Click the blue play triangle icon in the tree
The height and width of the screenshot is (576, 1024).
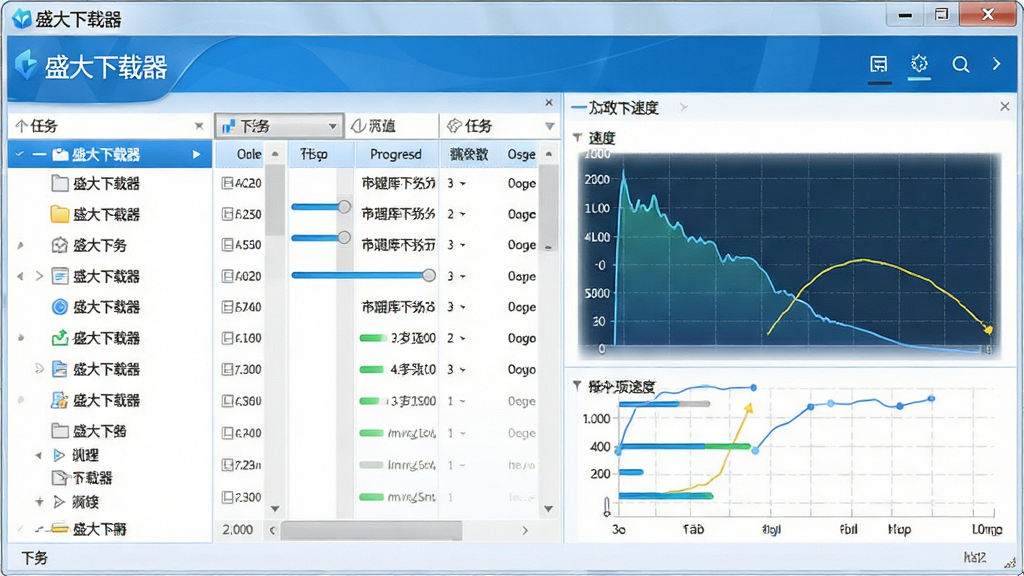59,455
